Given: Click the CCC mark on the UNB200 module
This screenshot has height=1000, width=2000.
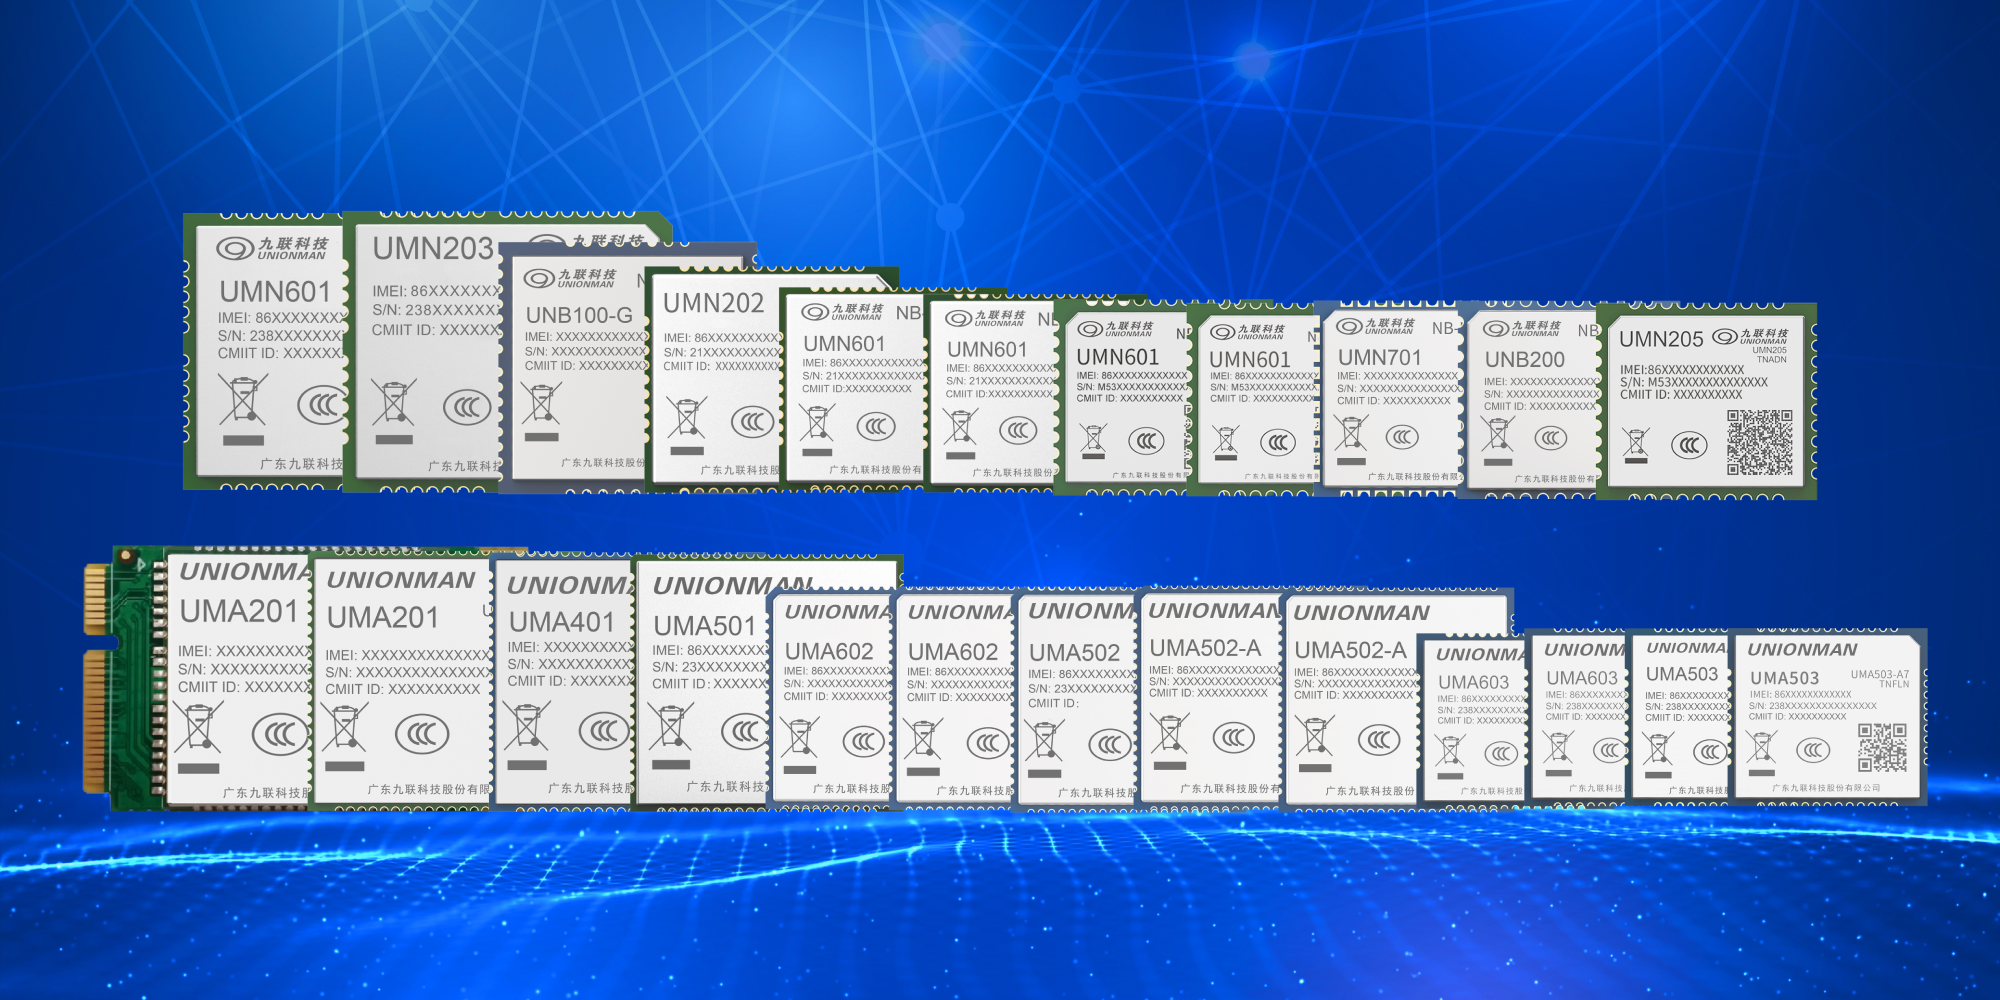Looking at the screenshot, I should (x=1550, y=438).
